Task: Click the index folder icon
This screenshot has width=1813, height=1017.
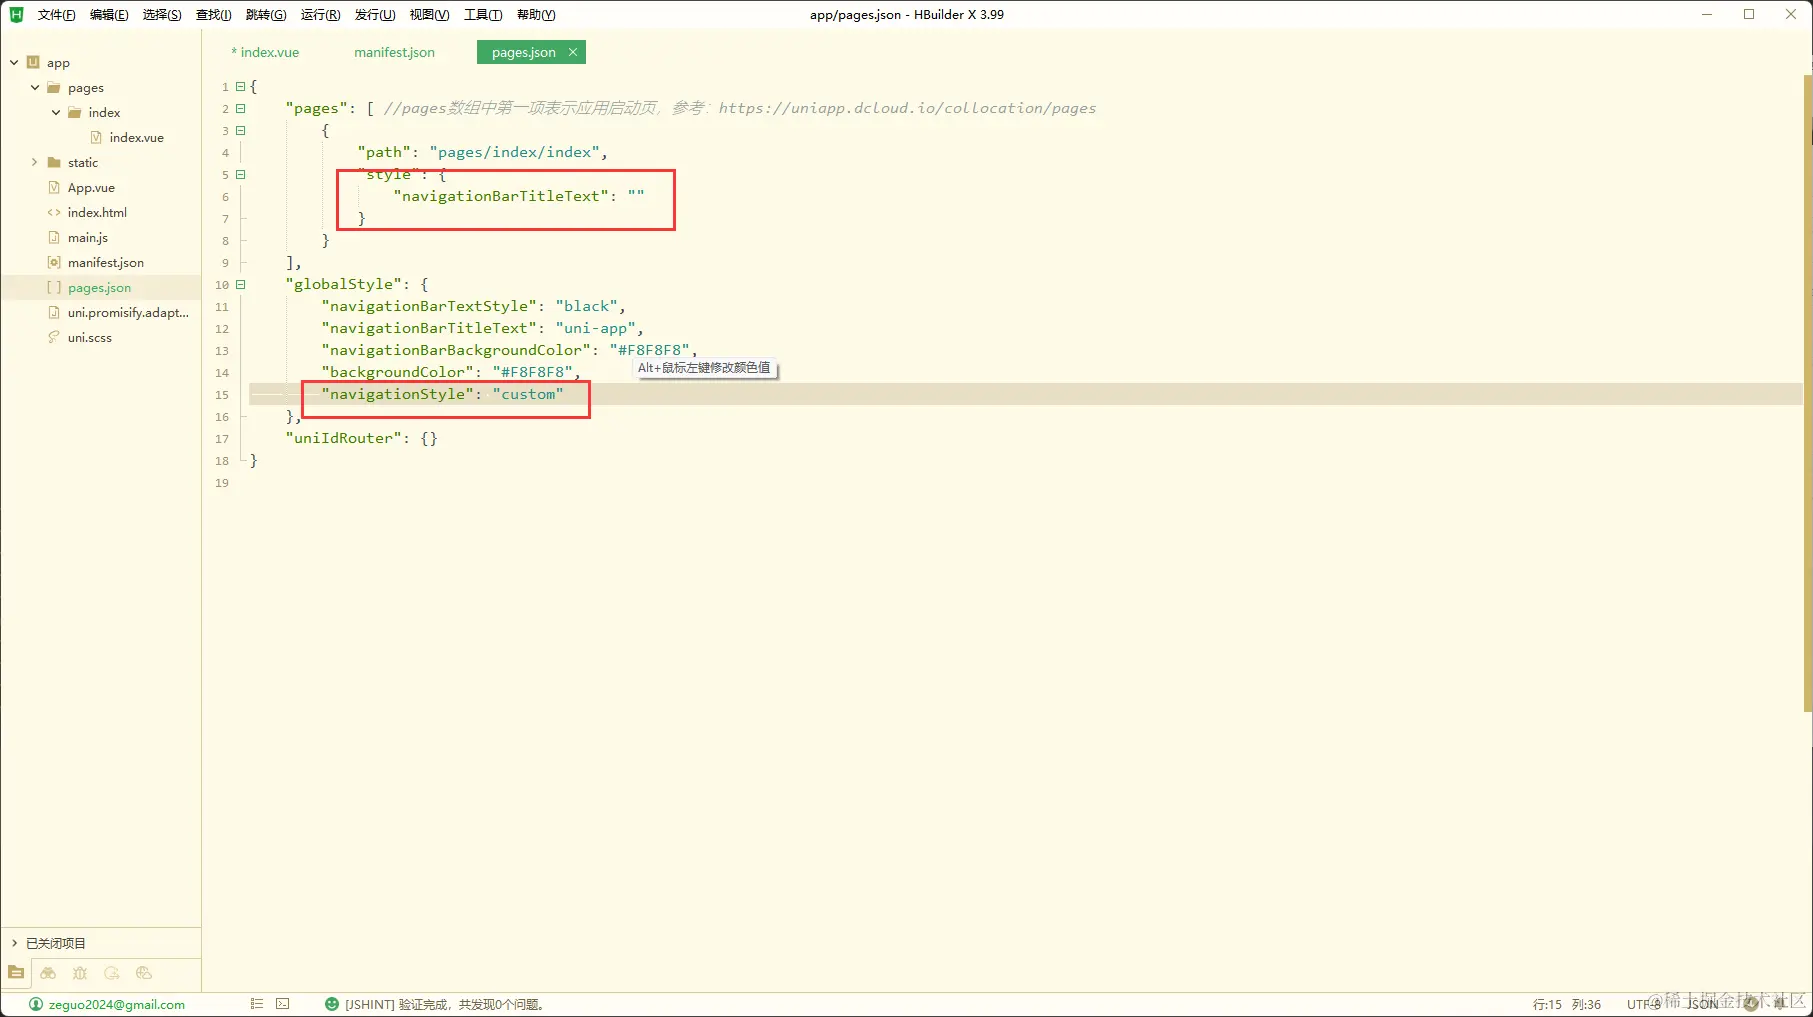Action: (75, 113)
